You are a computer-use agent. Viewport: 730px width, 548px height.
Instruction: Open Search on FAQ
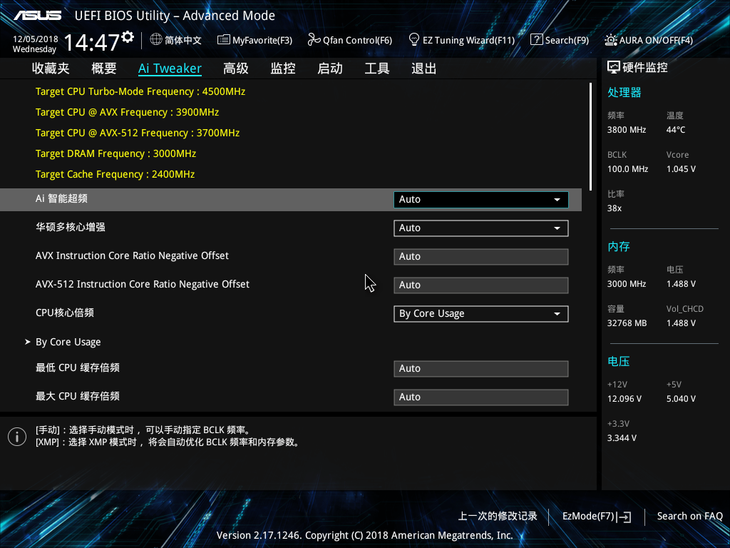[x=689, y=516]
